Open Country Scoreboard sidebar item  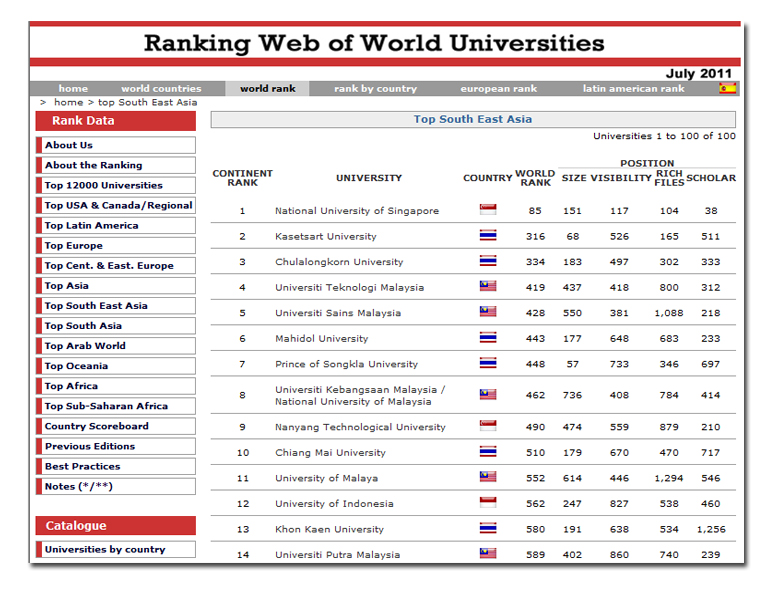[x=116, y=426]
